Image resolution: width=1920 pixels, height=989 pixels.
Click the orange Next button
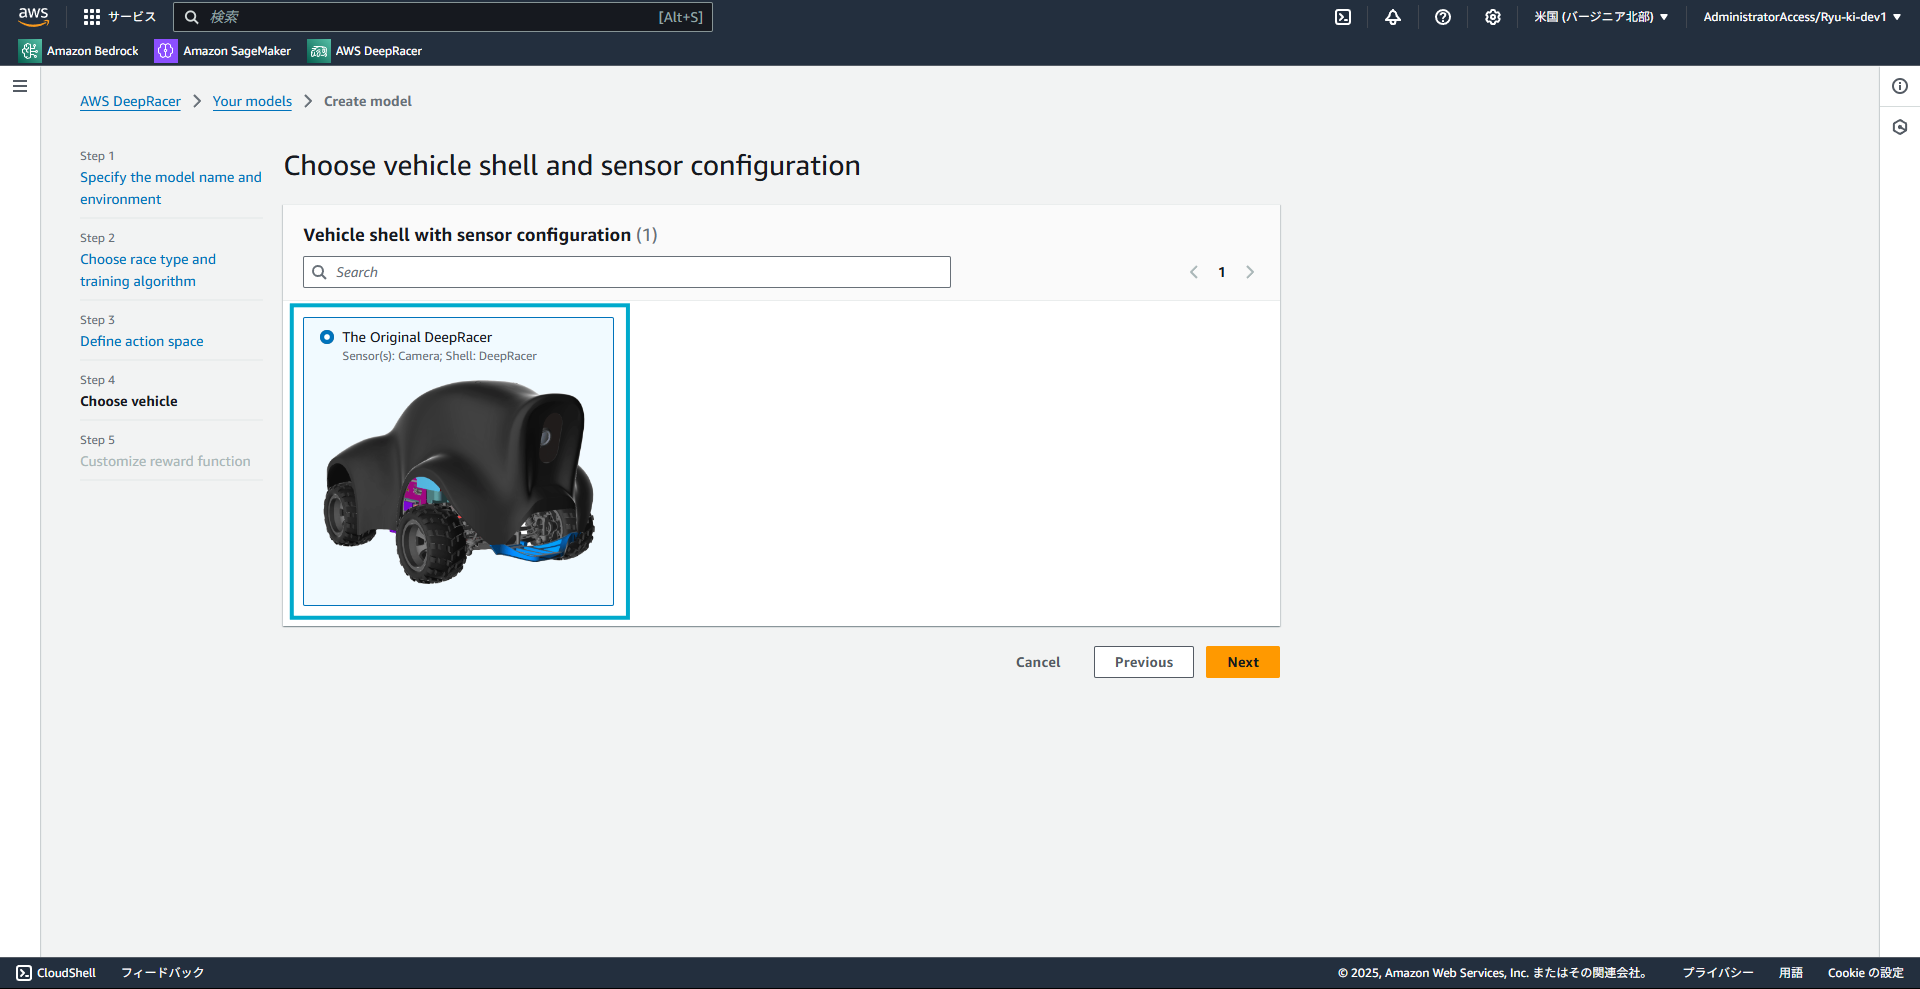coord(1243,662)
